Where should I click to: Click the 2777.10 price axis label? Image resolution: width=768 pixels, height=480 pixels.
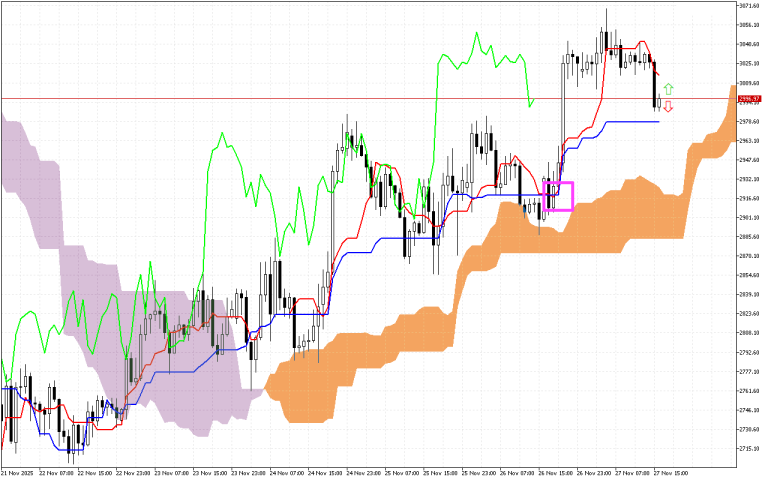pos(749,371)
